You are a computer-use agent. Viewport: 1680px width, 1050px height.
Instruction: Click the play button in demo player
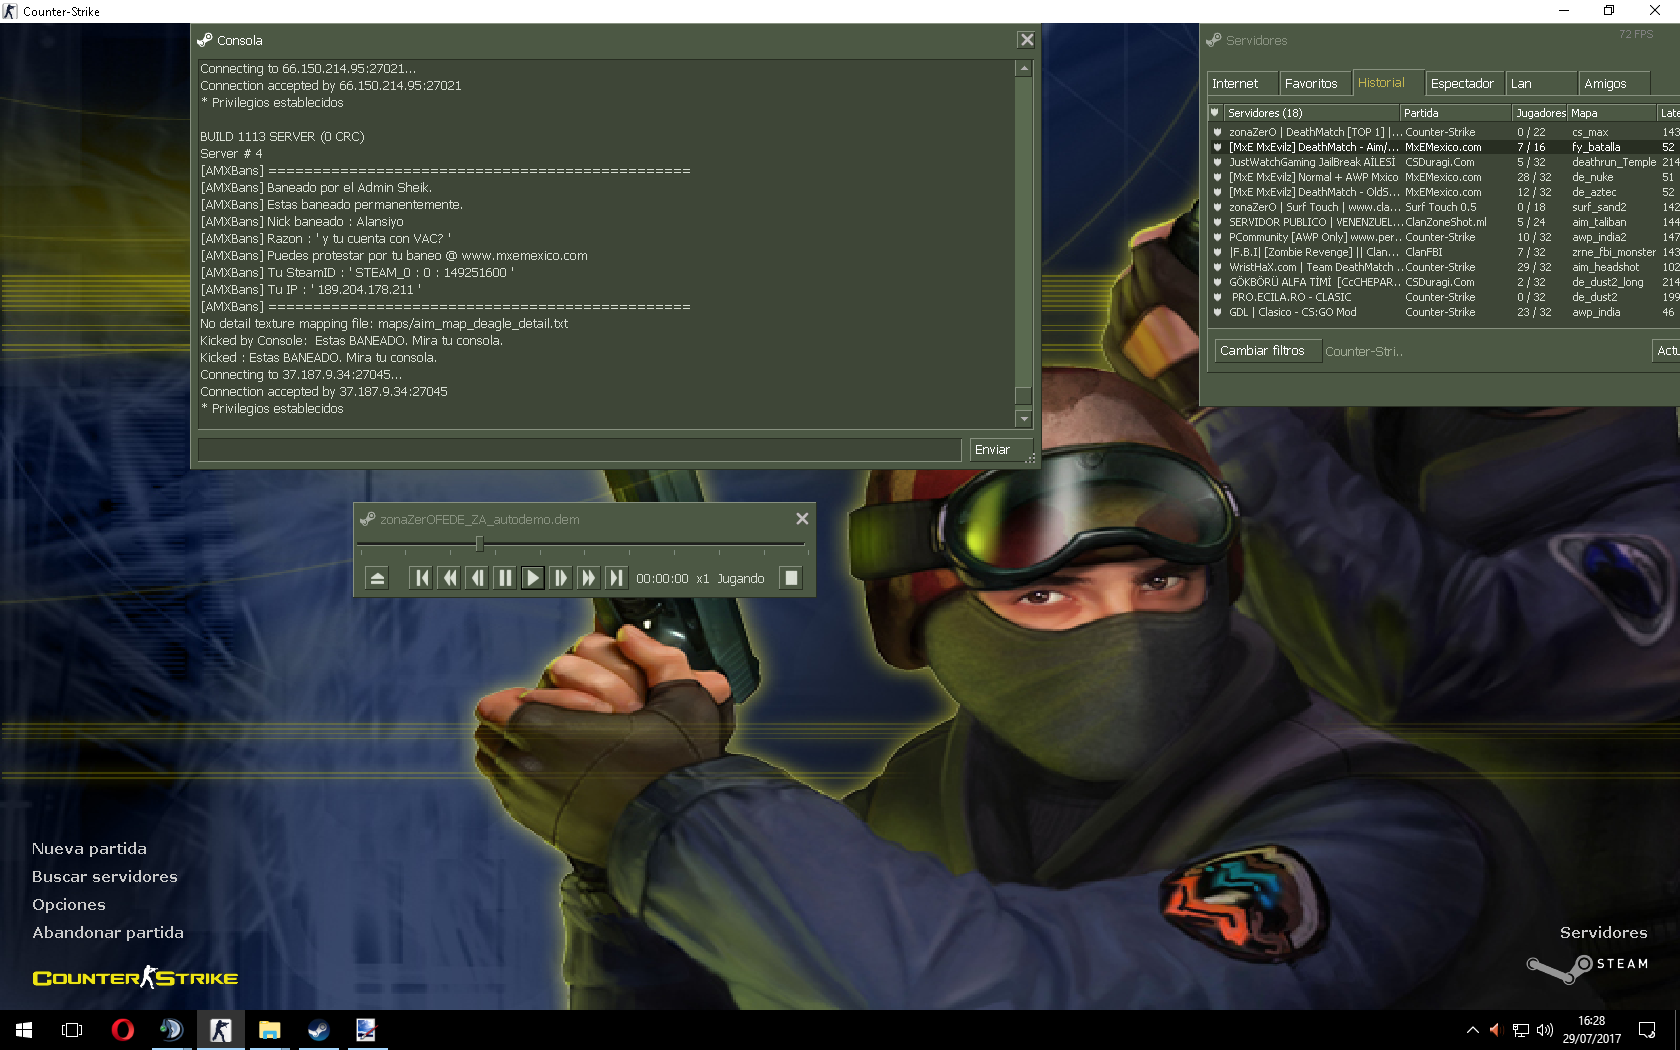[x=533, y=578]
